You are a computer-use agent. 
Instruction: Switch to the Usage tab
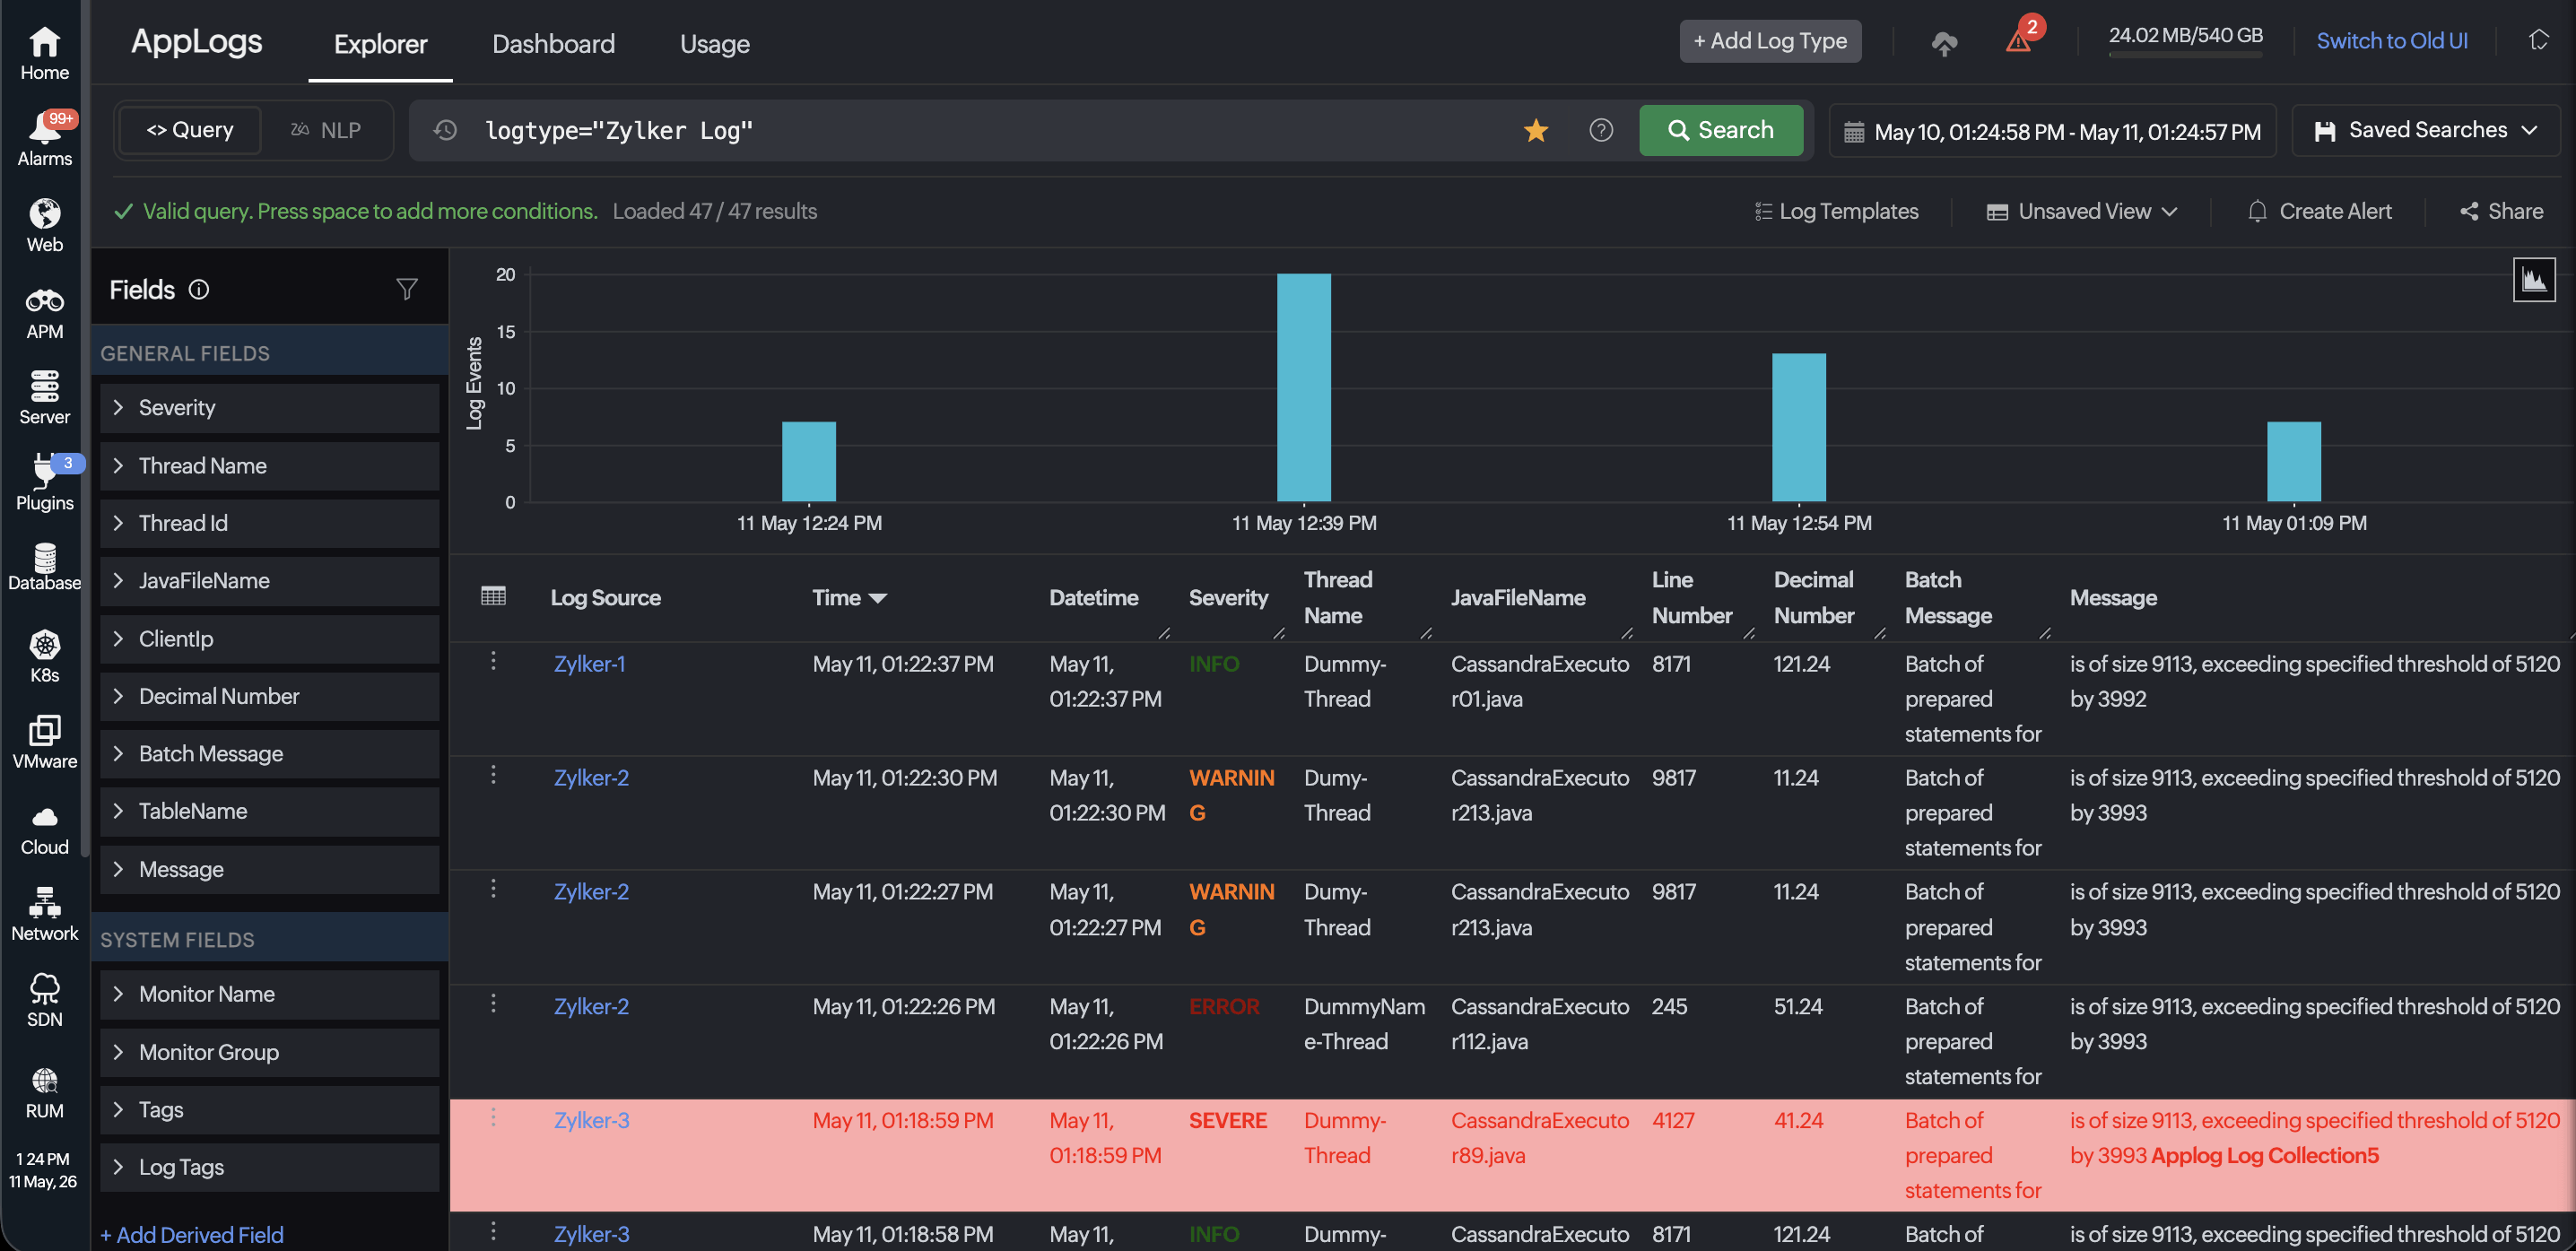click(x=714, y=44)
